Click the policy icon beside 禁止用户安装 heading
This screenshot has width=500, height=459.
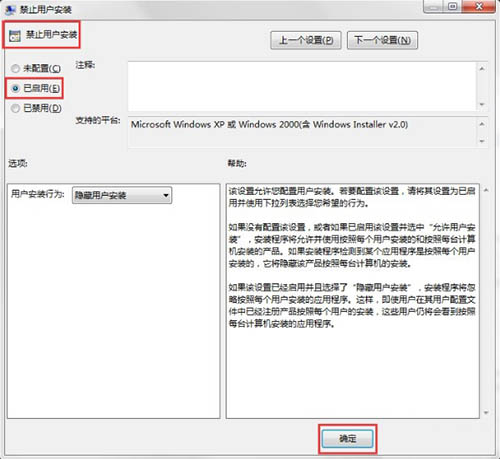point(15,35)
